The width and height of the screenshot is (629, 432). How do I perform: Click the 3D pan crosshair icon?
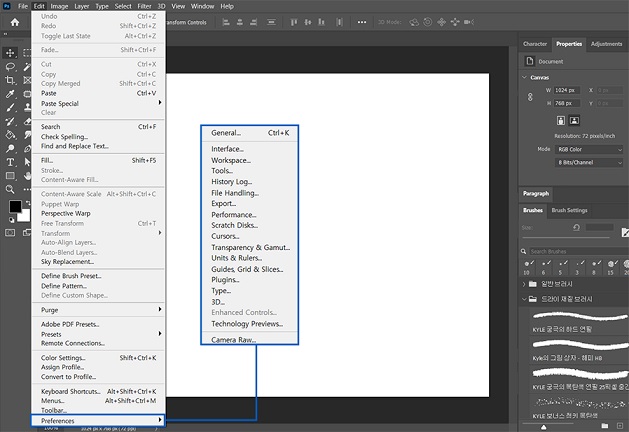pyautogui.click(x=441, y=22)
